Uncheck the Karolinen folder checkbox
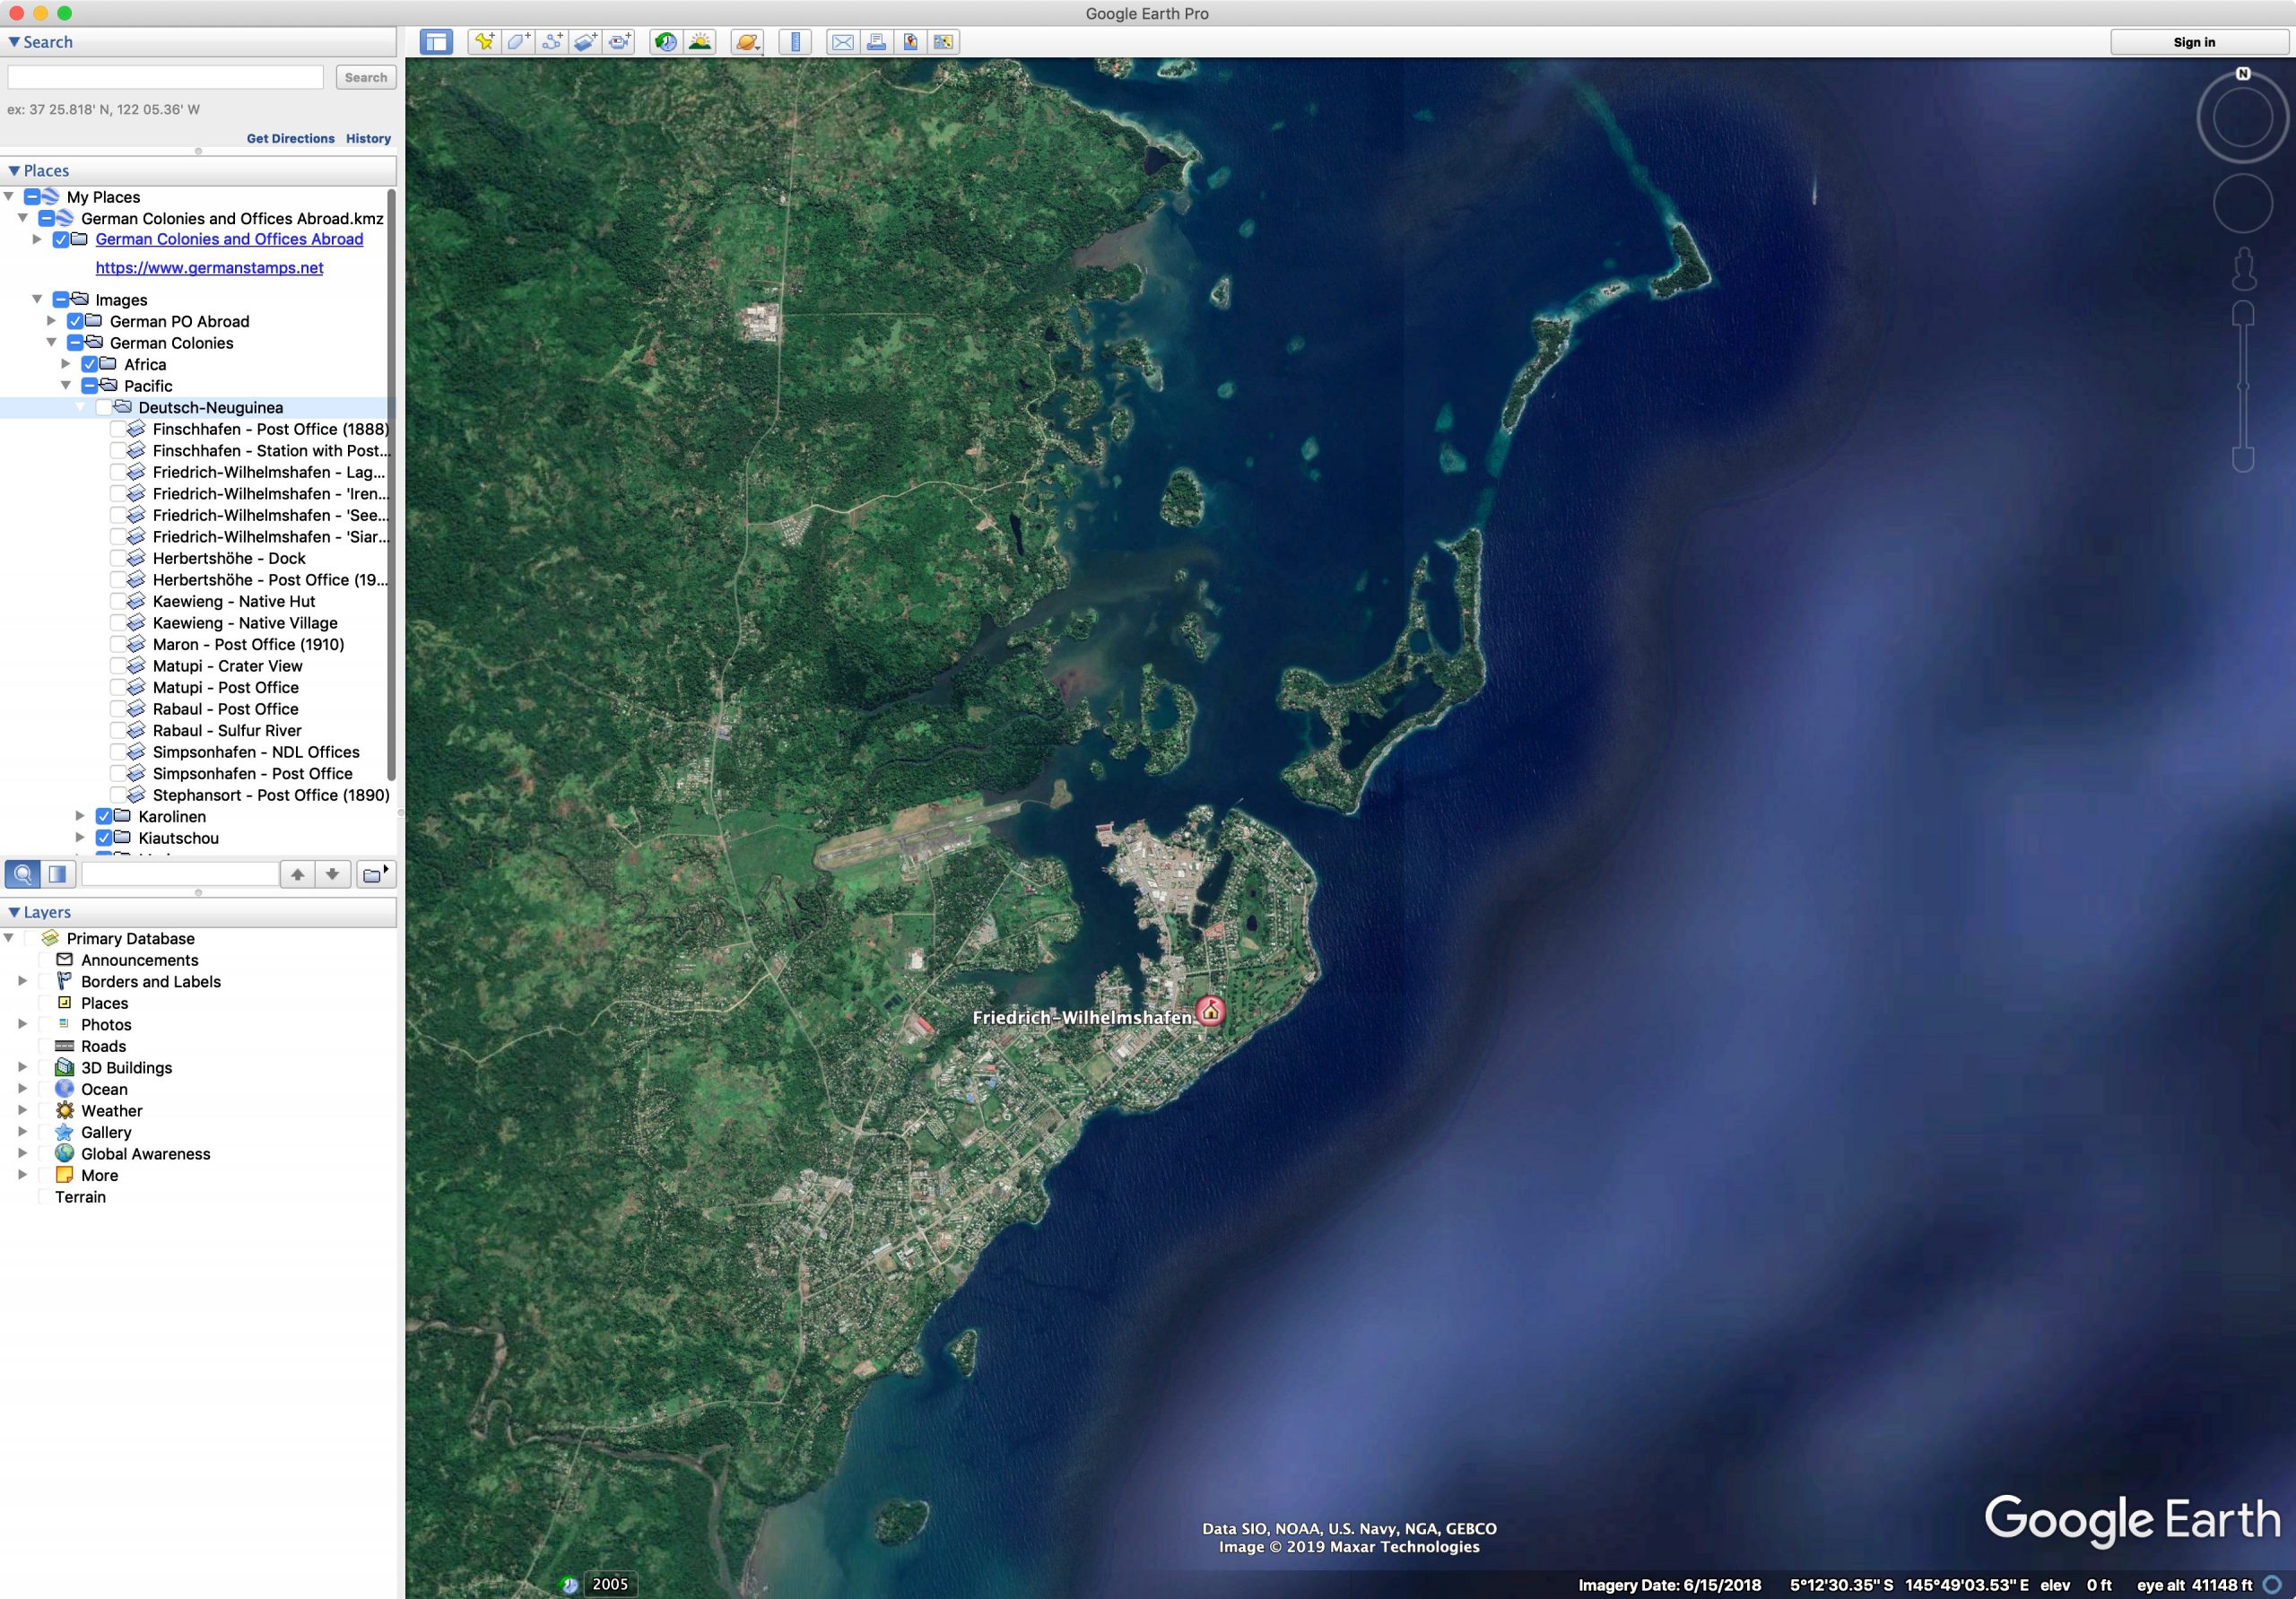The image size is (2296, 1599). 104,817
